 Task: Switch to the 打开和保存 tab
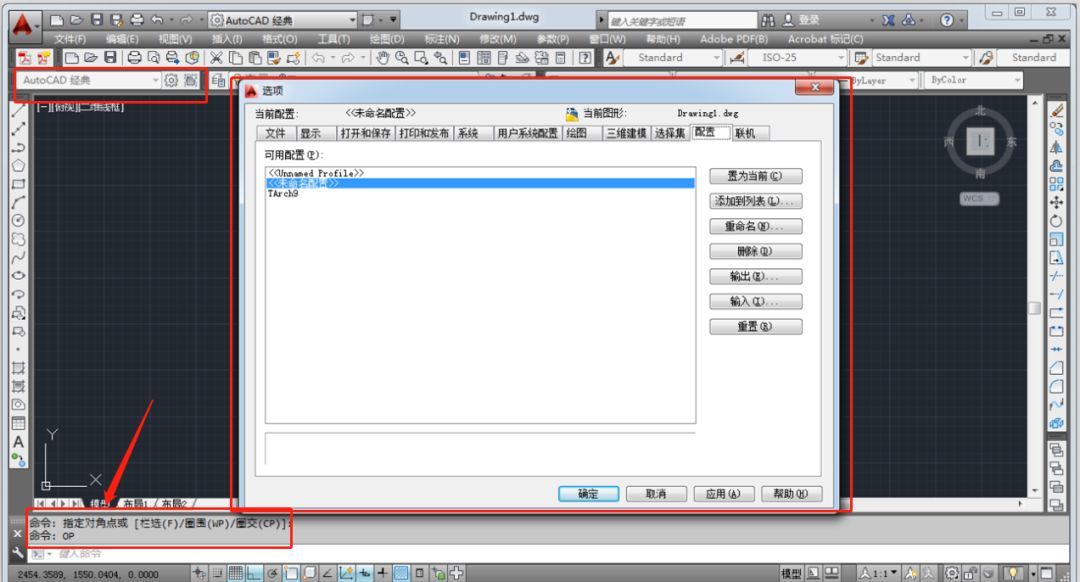coord(365,133)
